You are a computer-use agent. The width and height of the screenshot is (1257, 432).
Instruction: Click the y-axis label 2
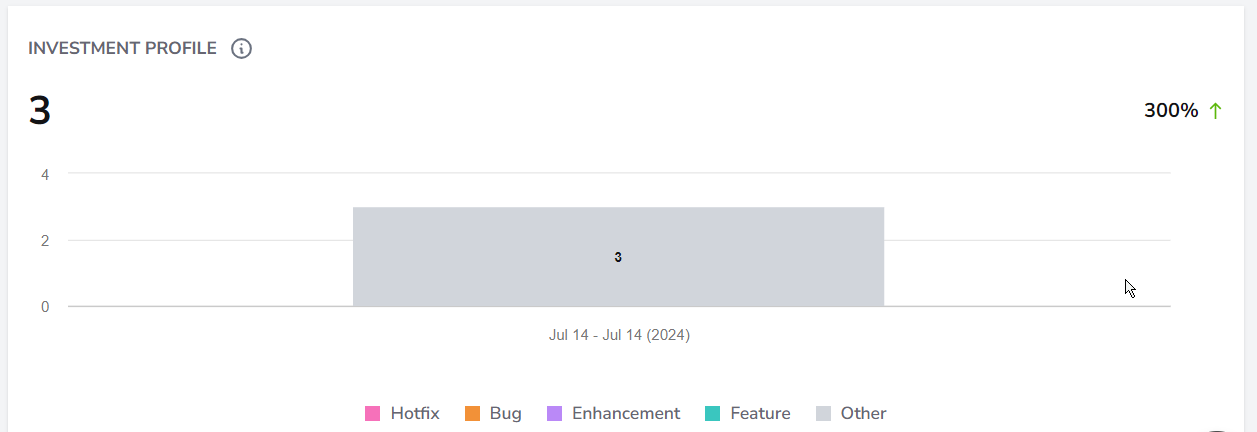click(45, 240)
